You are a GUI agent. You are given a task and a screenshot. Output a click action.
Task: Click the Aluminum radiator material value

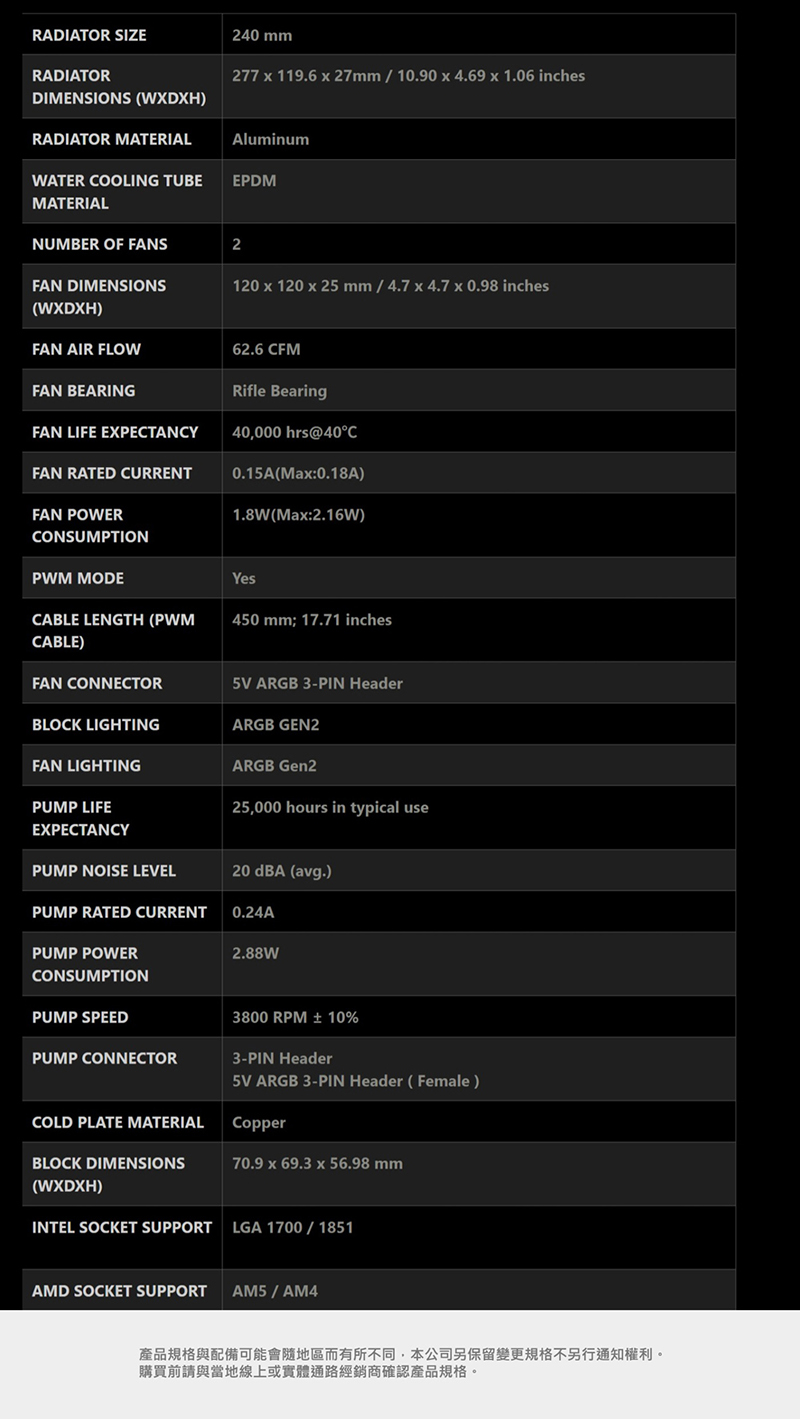pos(270,139)
